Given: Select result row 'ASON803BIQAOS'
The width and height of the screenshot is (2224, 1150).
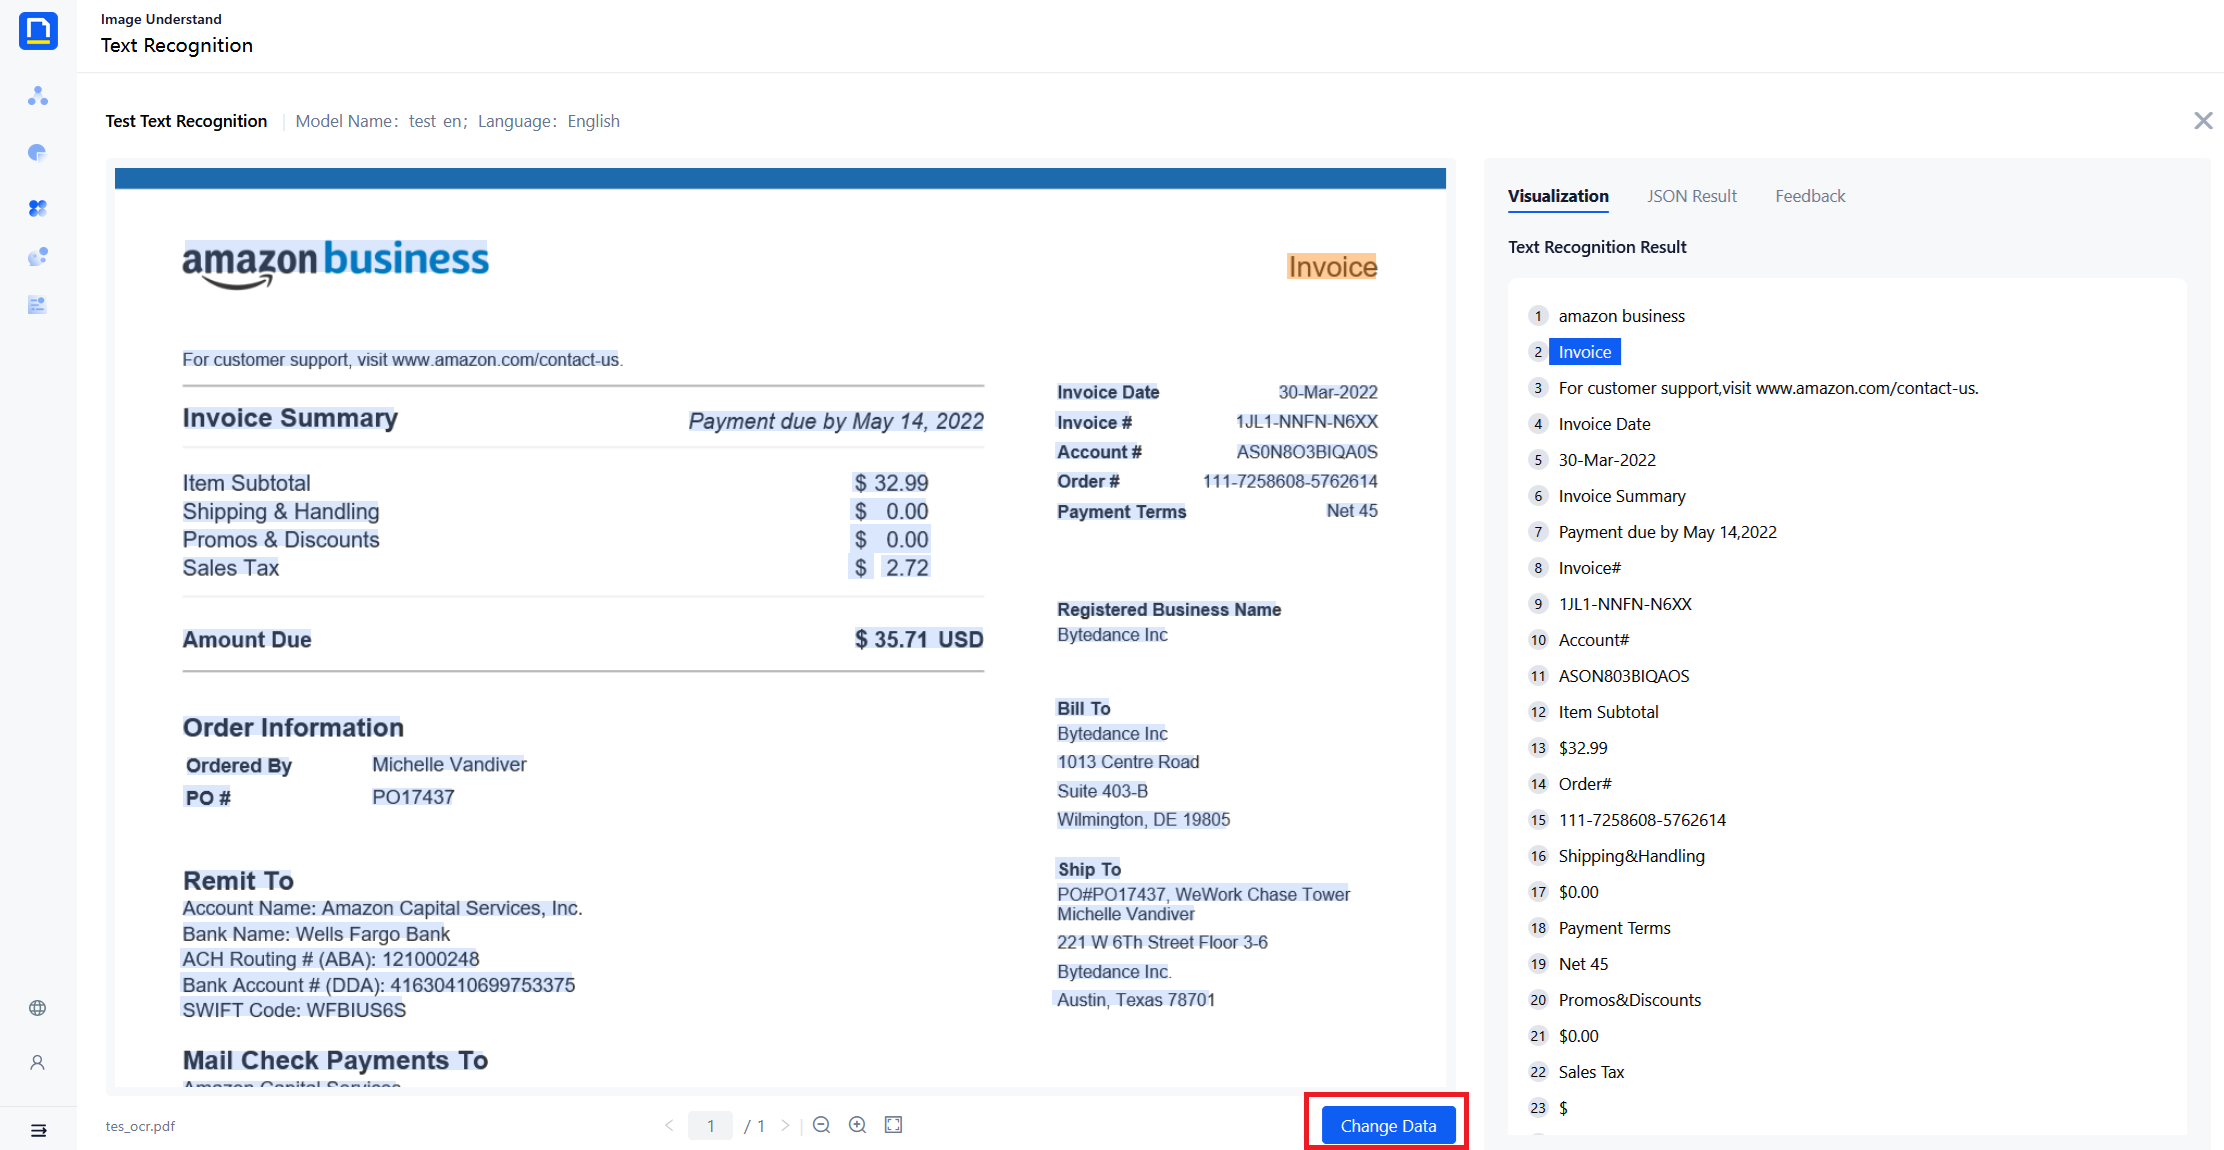Looking at the screenshot, I should click(1624, 676).
